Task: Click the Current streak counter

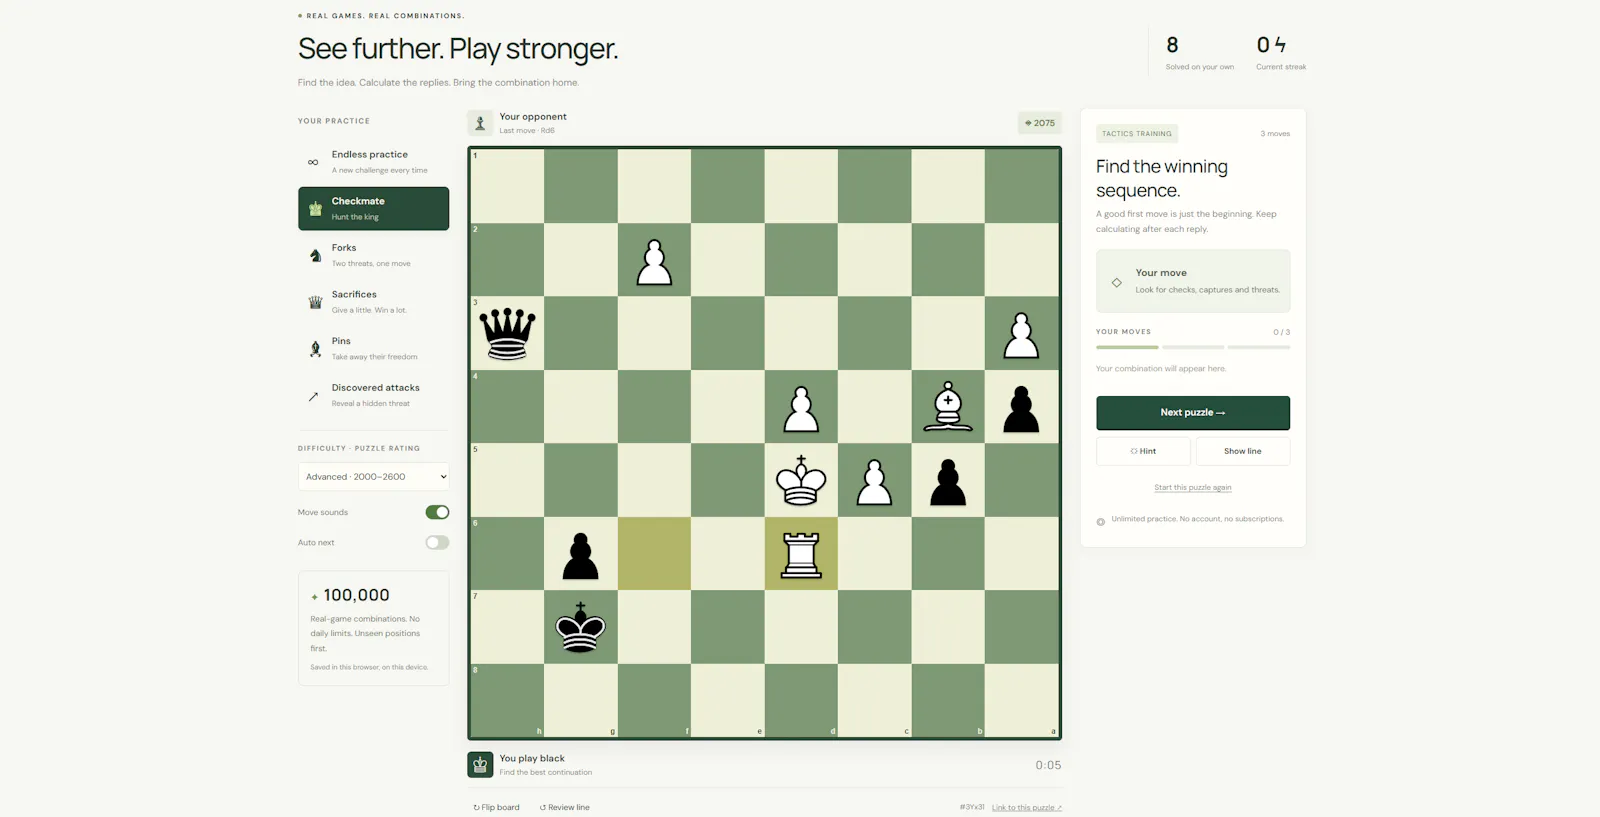Action: pyautogui.click(x=1281, y=53)
